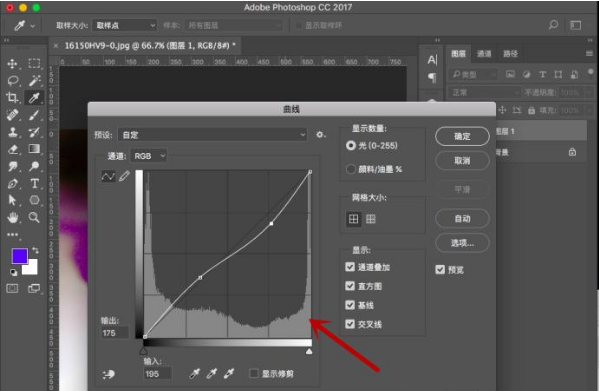Select the Lasso tool
The width and height of the screenshot is (599, 391).
tap(13, 81)
